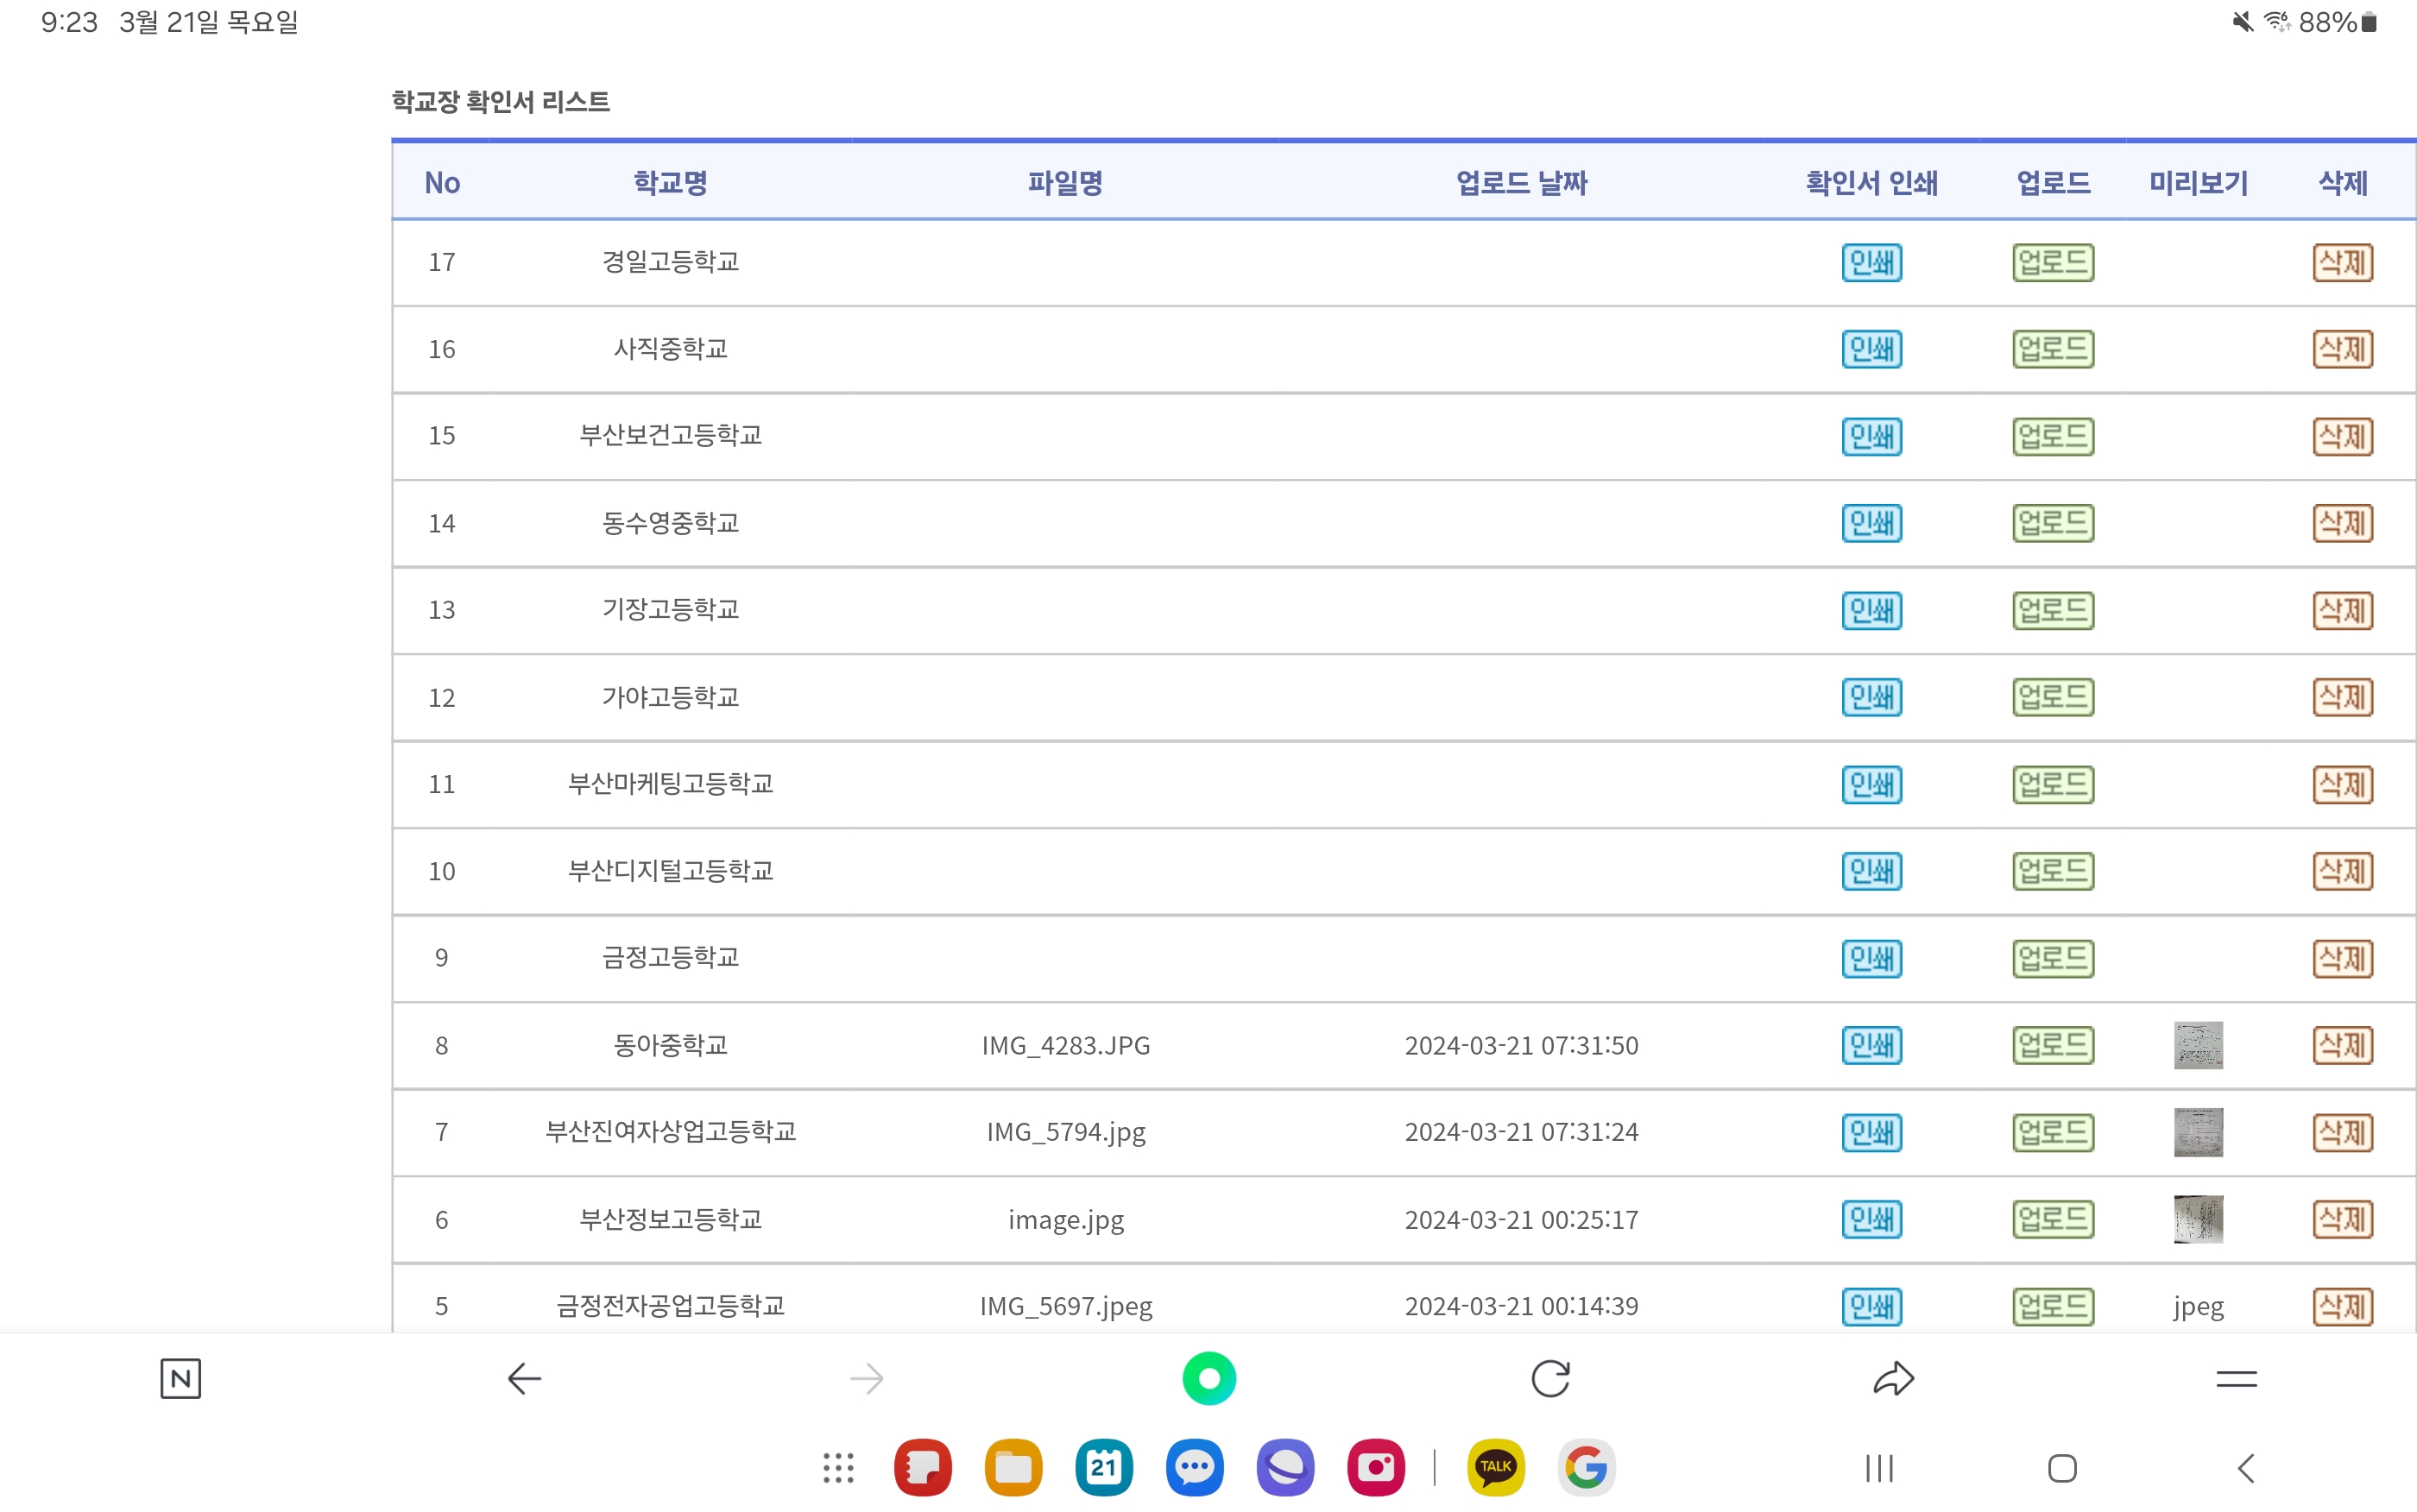Print certificate for 금정전자공업고등학교

(x=1872, y=1306)
